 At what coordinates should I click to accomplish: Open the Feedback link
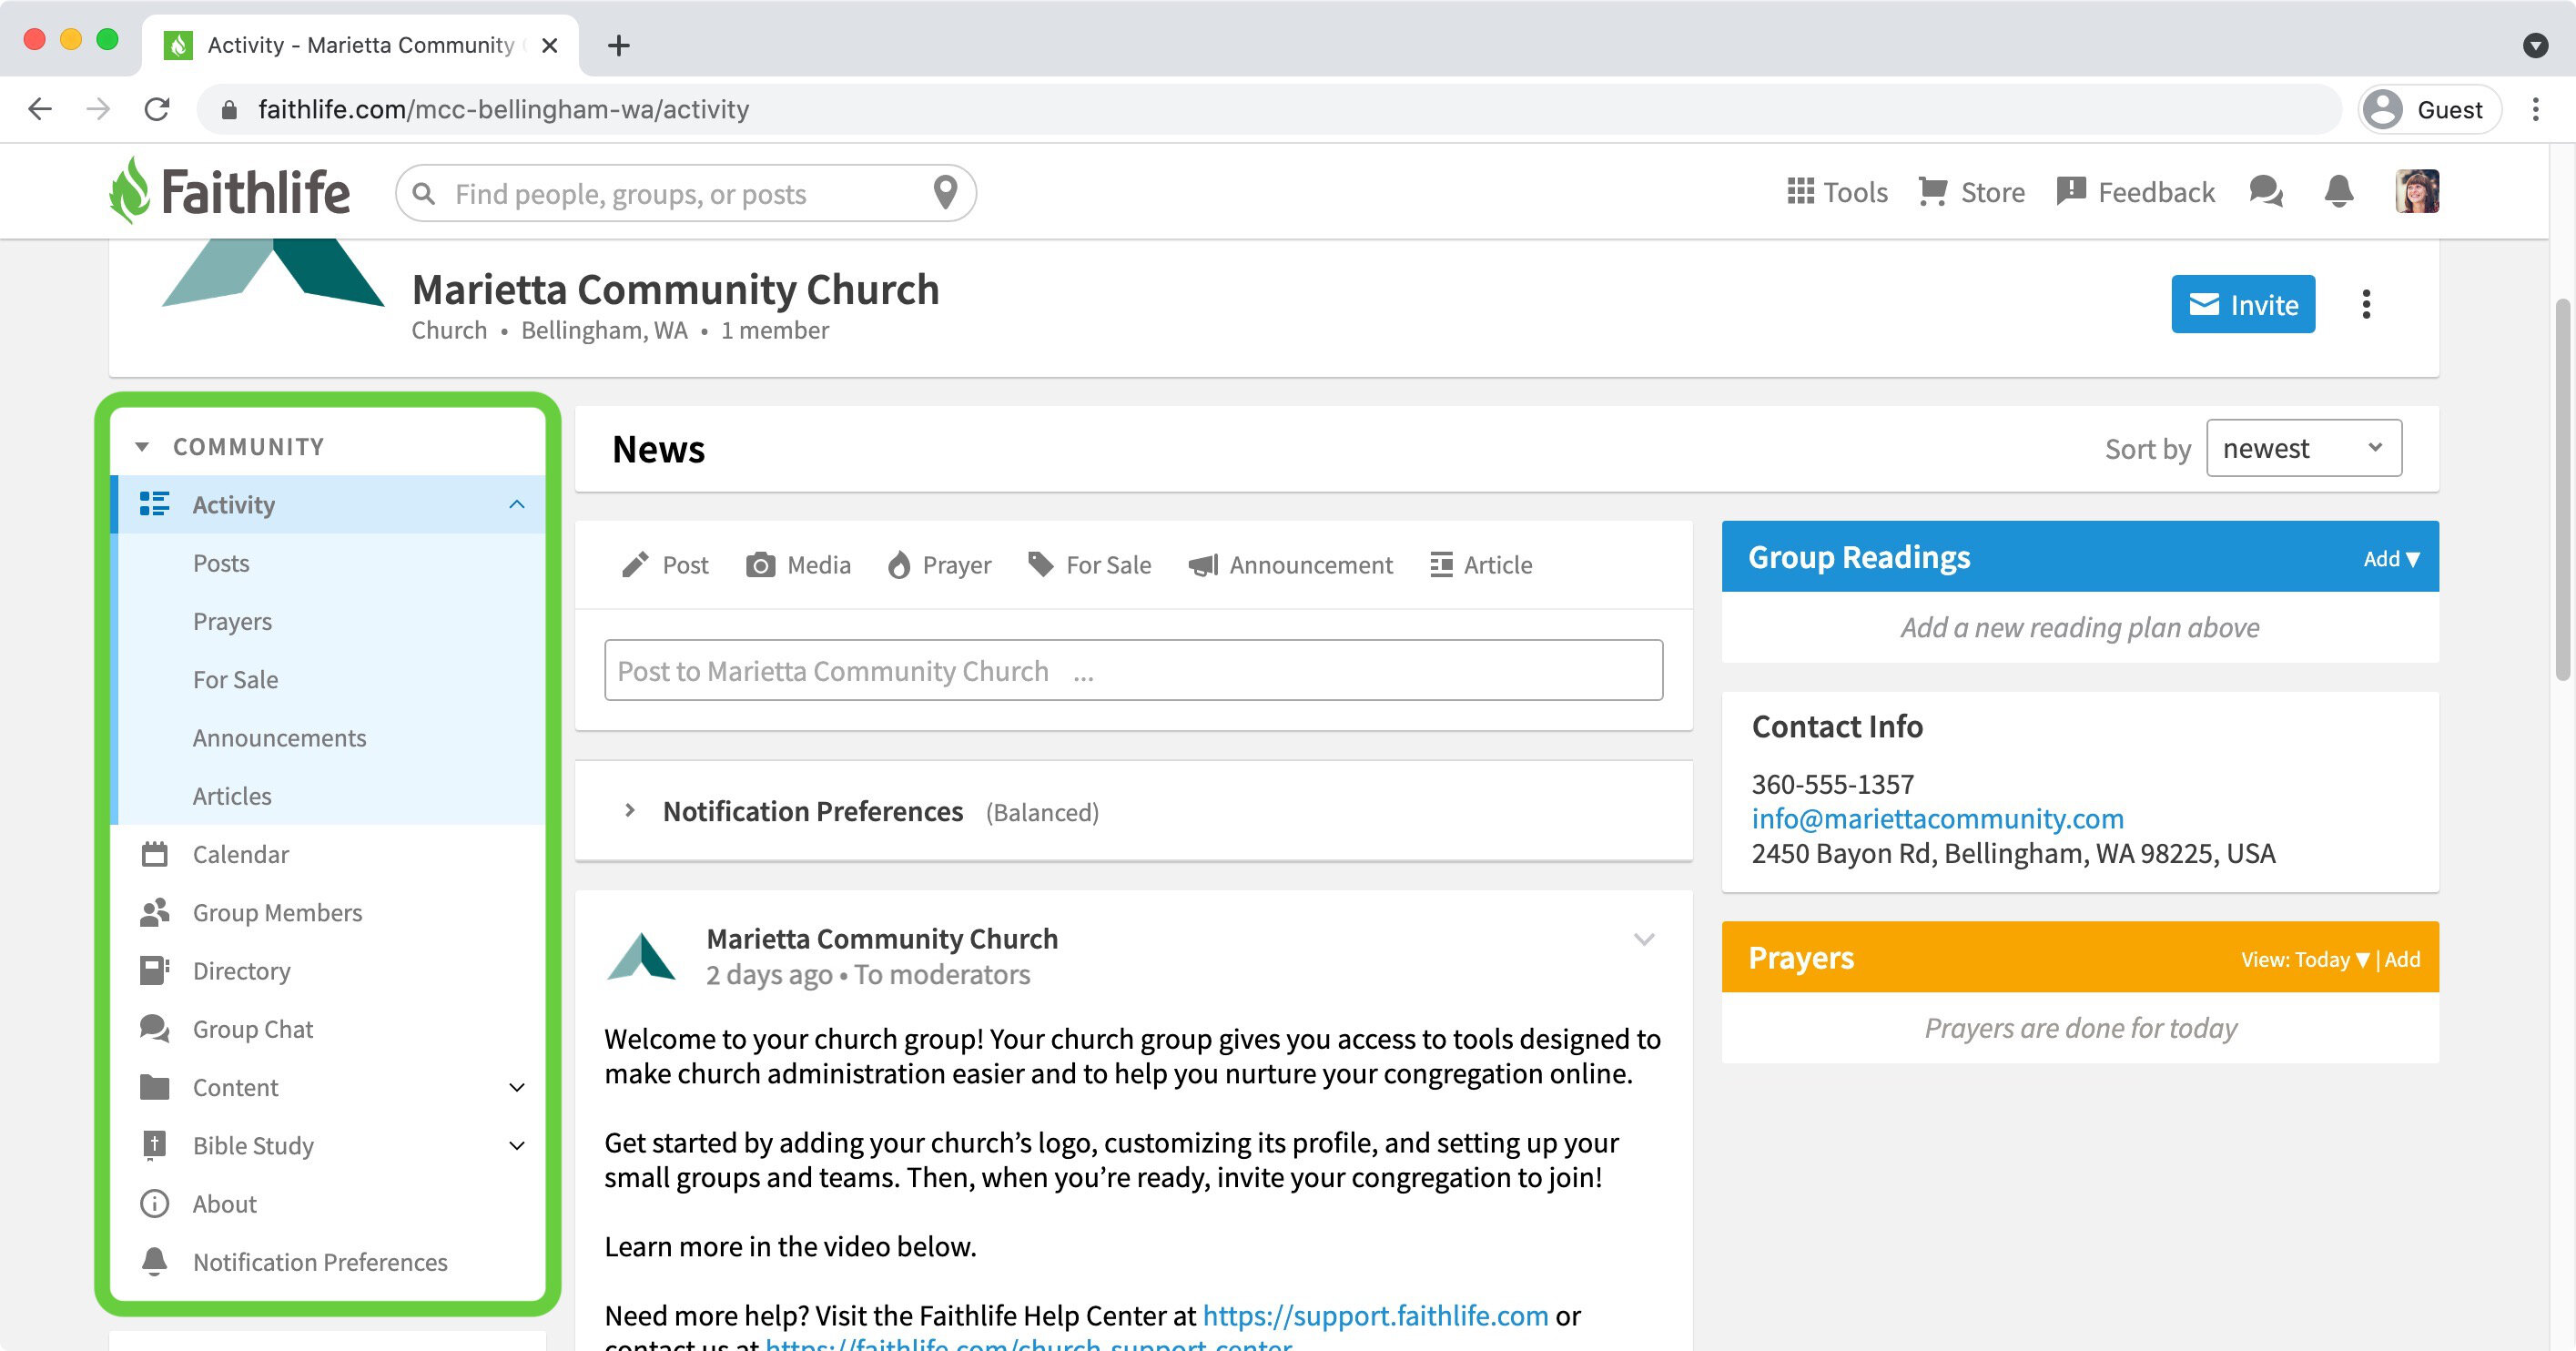(x=2135, y=192)
